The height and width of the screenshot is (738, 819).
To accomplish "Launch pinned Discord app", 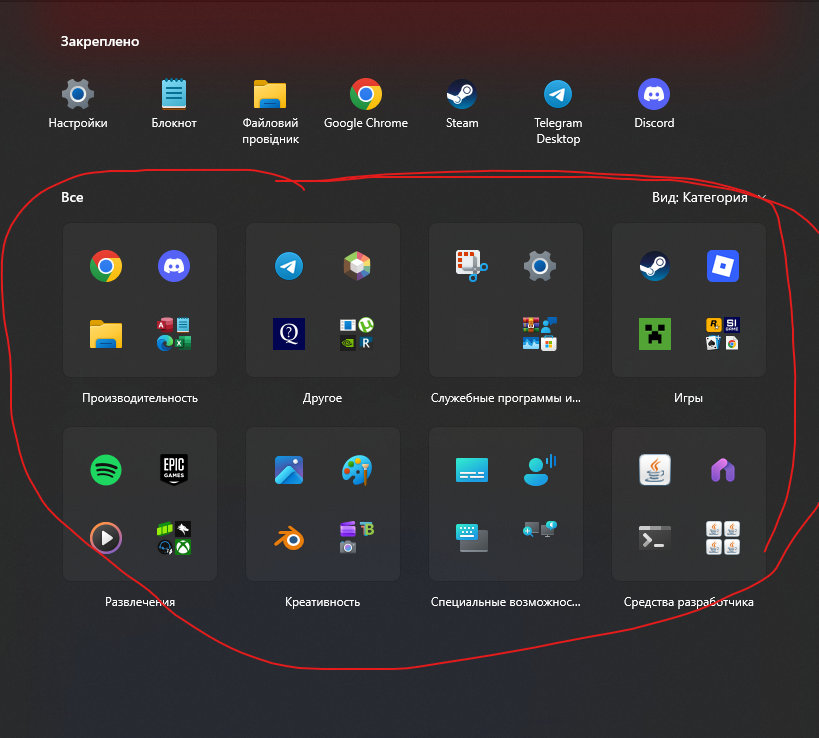I will click(654, 103).
